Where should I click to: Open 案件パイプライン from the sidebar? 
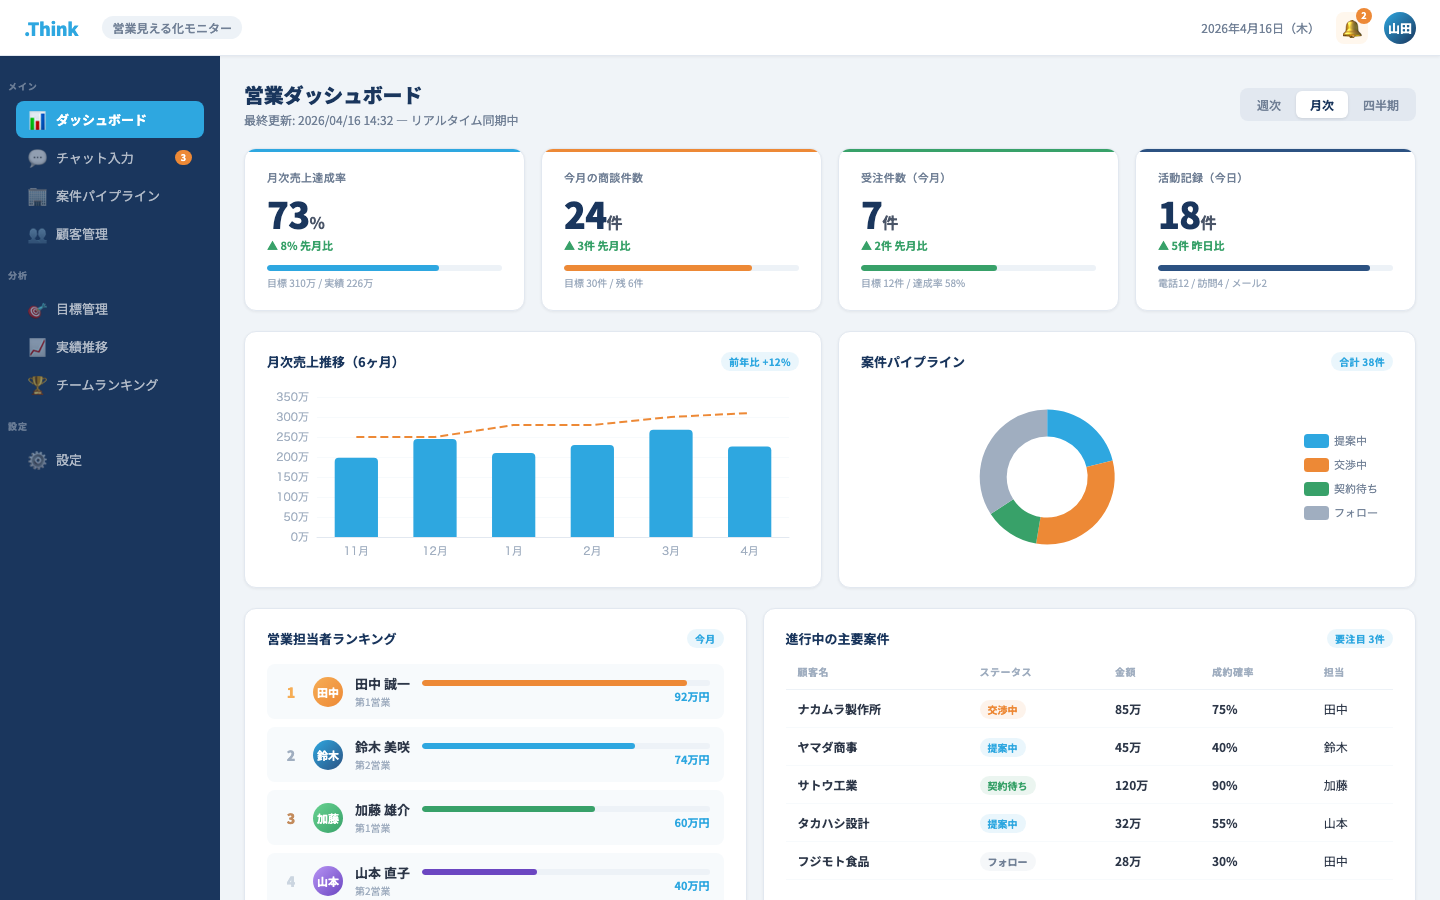[110, 196]
